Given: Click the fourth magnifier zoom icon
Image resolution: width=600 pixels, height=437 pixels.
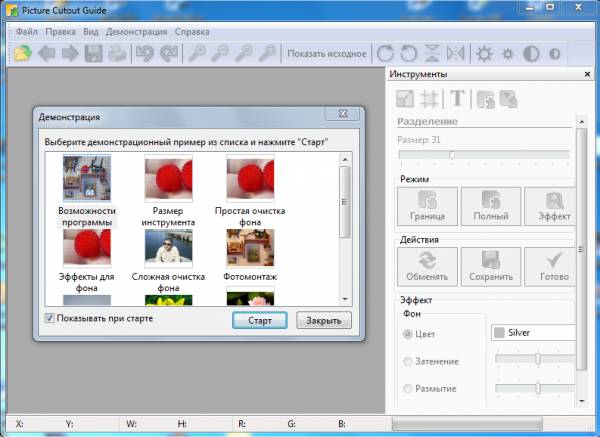Looking at the screenshot, I should [267, 54].
